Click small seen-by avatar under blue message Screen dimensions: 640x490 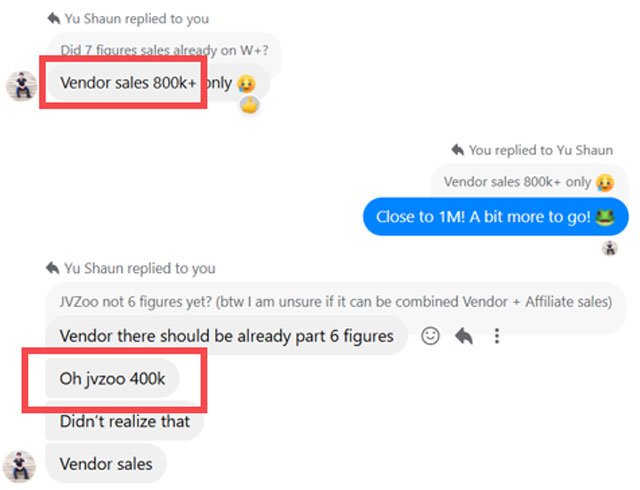(610, 248)
